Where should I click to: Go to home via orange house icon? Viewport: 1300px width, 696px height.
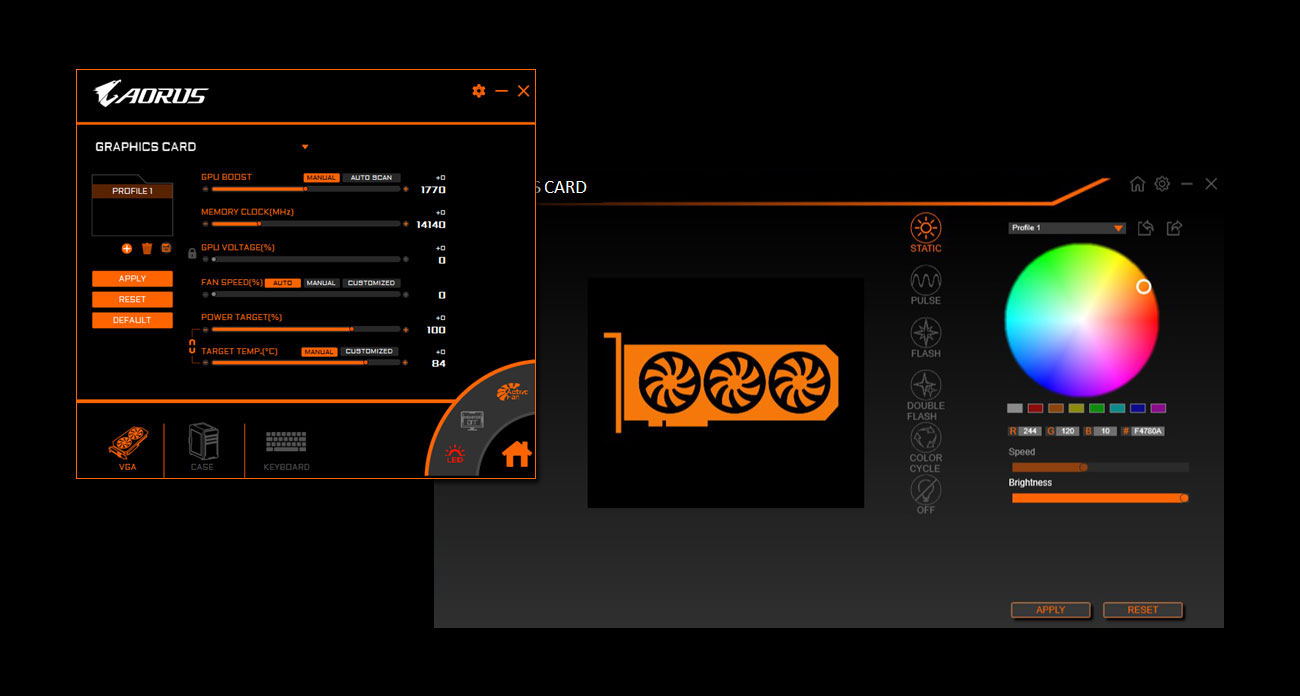[516, 453]
